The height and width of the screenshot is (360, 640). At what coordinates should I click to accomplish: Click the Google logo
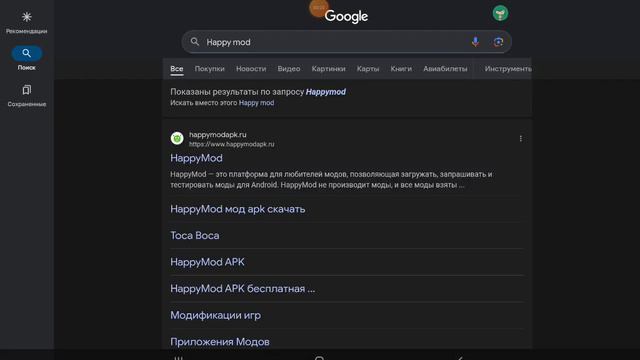[x=346, y=16]
